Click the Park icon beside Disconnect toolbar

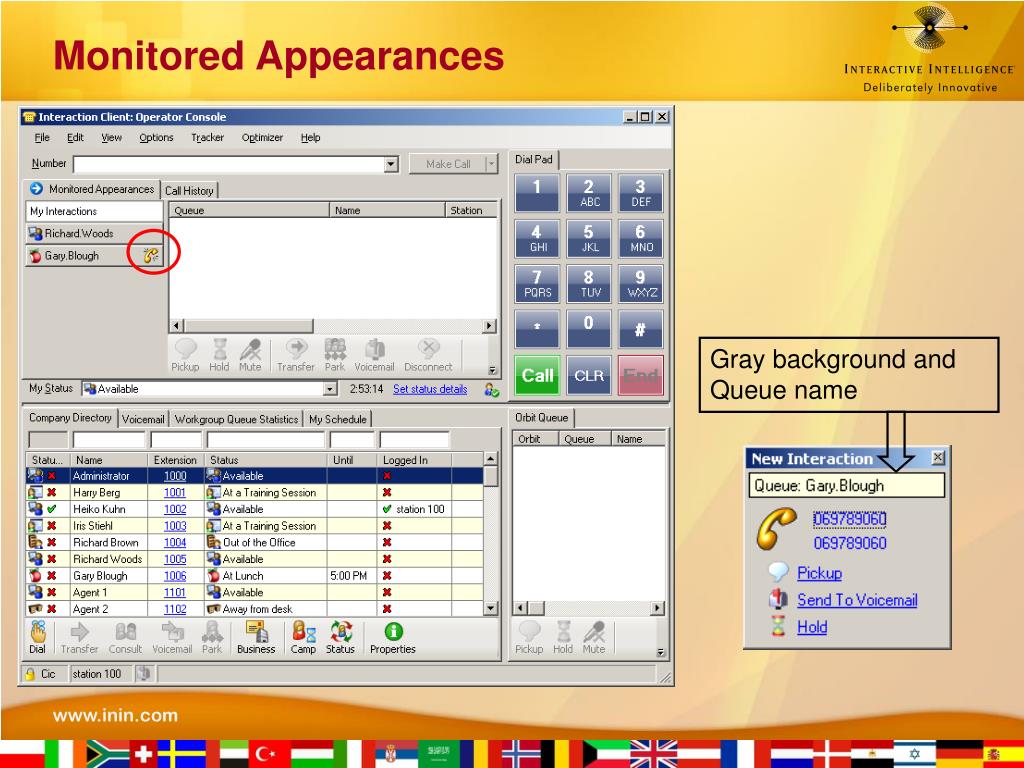click(x=335, y=349)
